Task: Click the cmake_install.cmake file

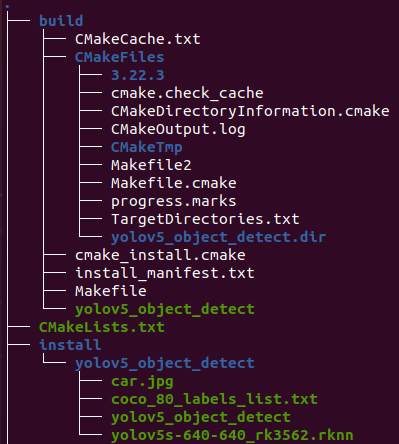Action: click(x=160, y=255)
